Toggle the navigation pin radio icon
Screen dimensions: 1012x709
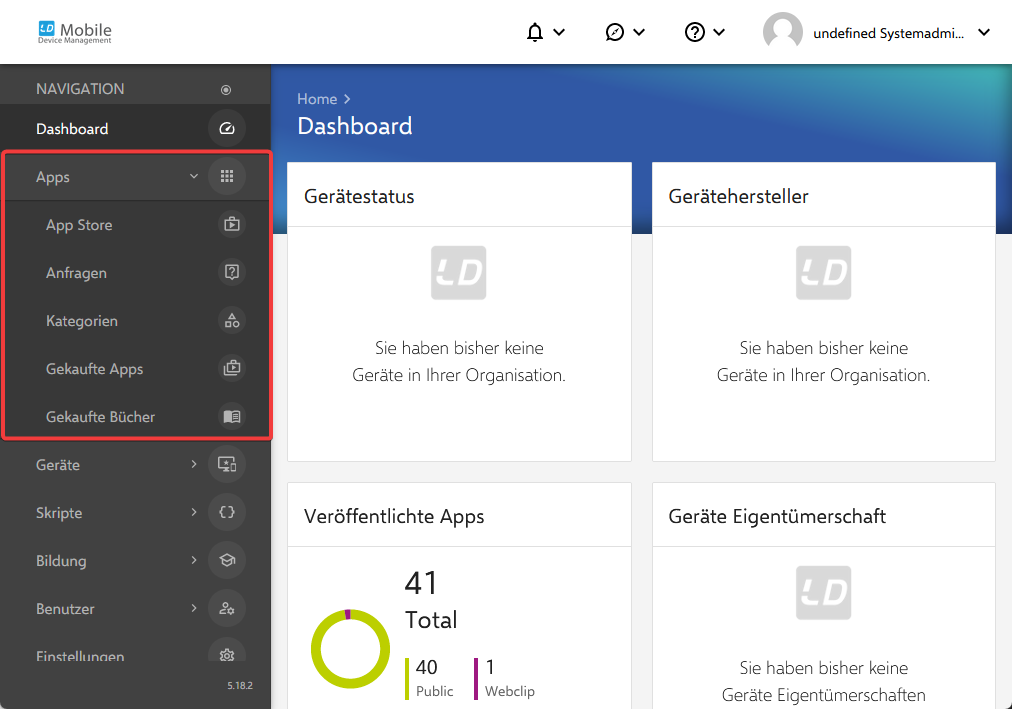tap(226, 90)
